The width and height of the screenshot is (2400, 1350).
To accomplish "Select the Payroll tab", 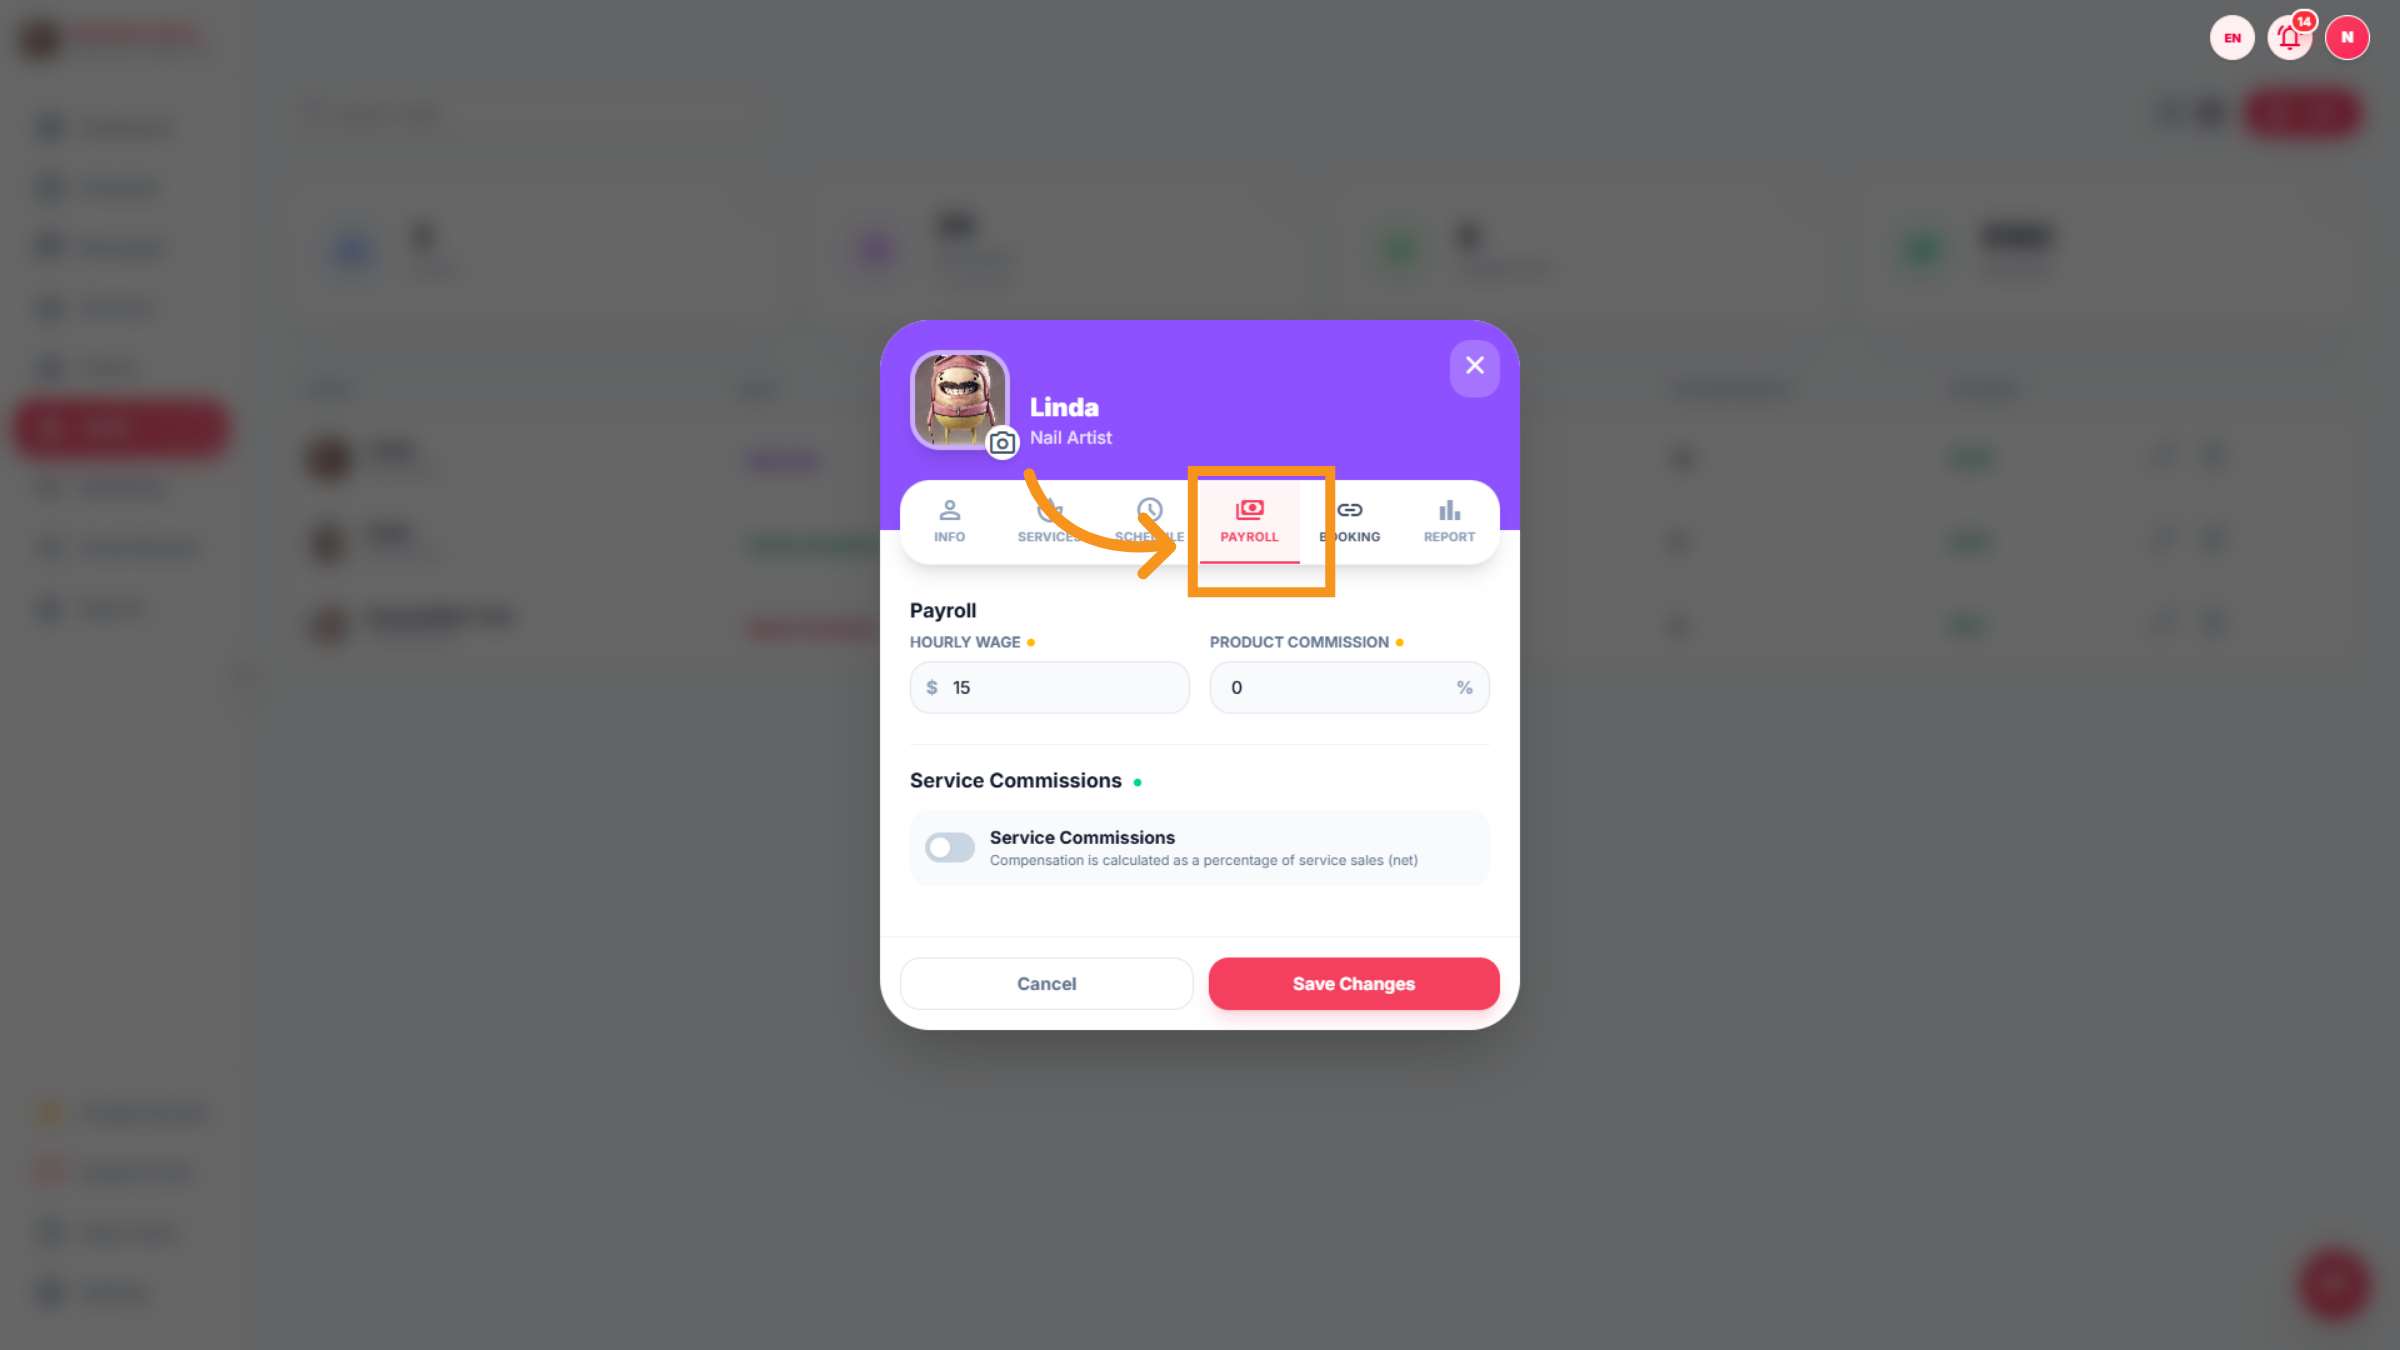I will (x=1249, y=522).
